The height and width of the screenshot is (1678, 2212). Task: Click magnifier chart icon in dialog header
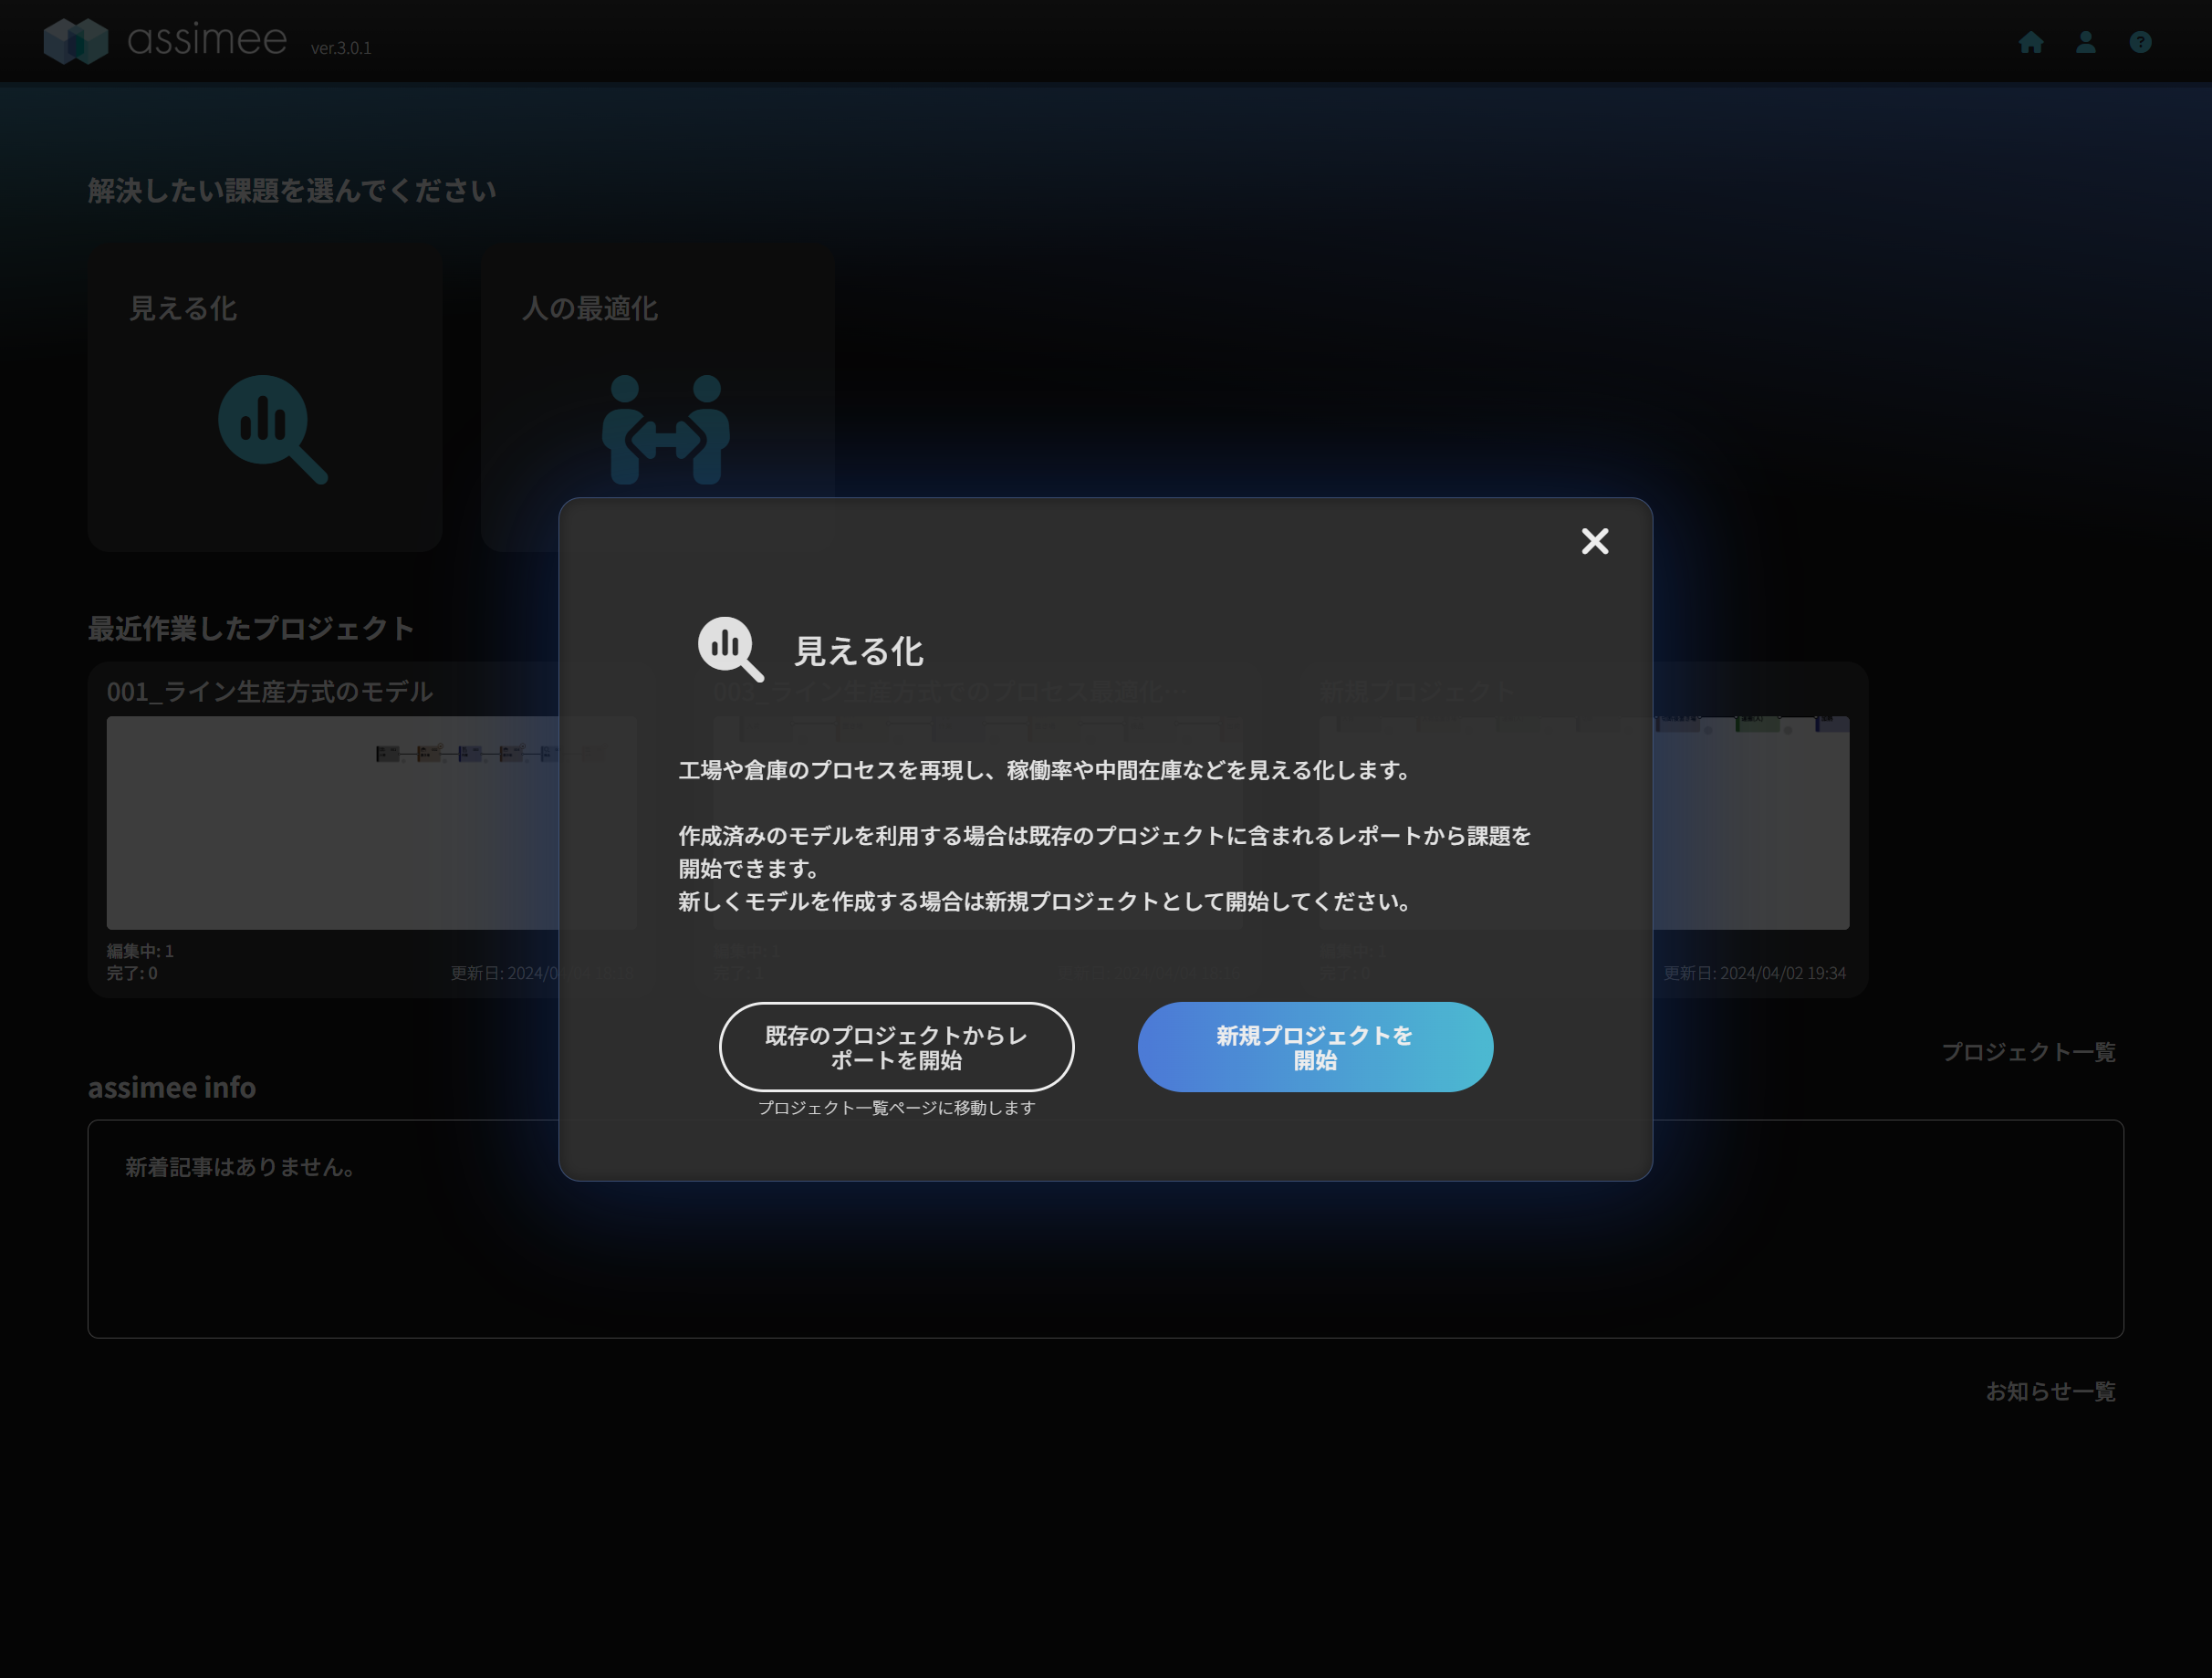pyautogui.click(x=730, y=649)
